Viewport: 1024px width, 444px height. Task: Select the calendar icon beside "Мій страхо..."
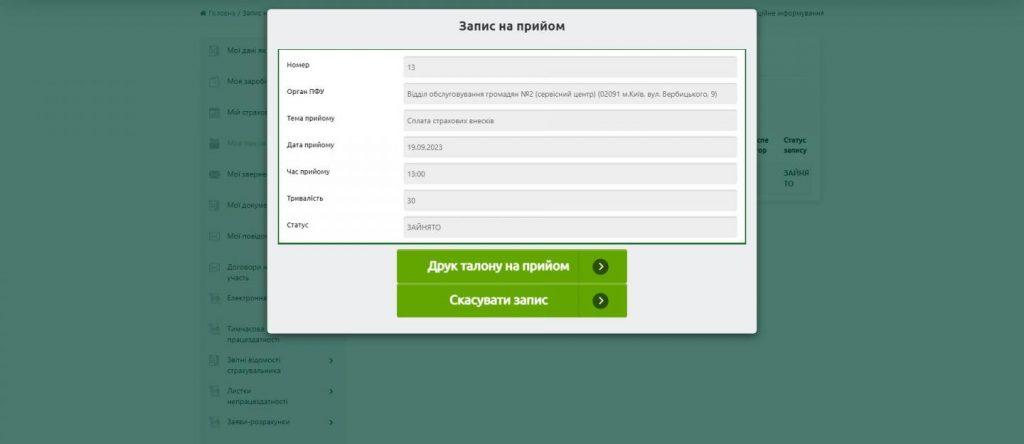coord(214,113)
